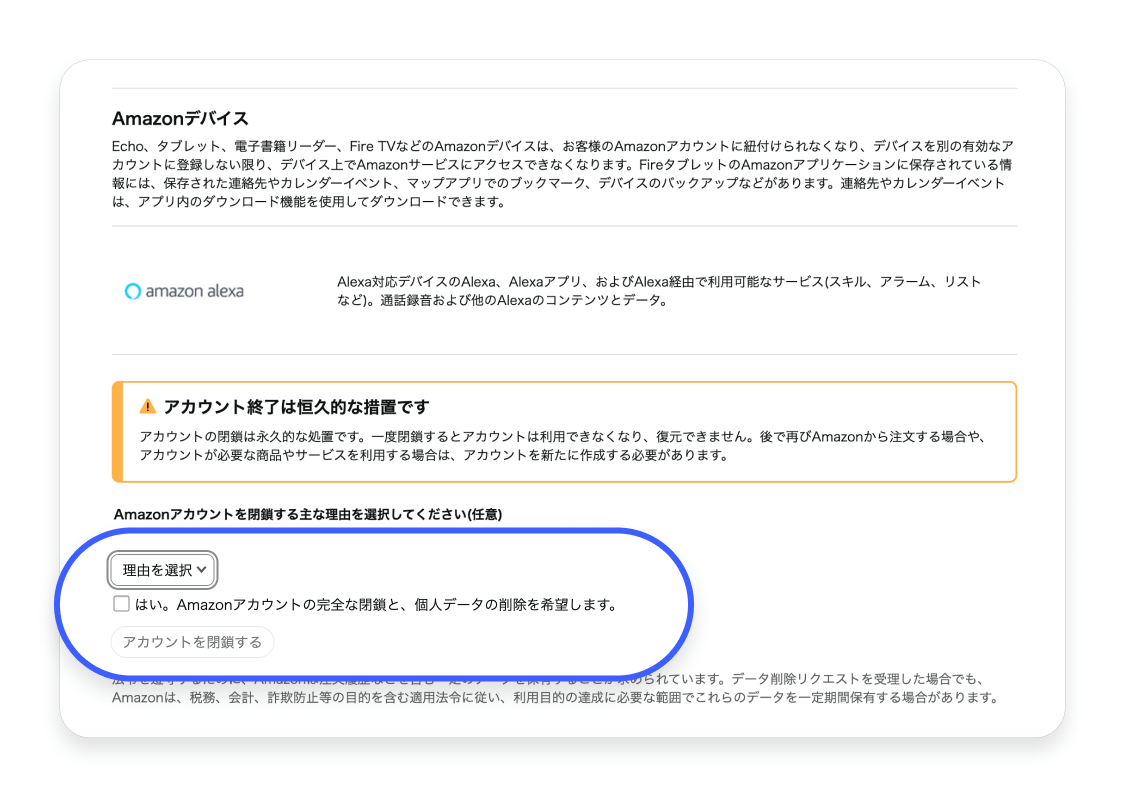Click the orange left bar of warning box

[x=117, y=432]
